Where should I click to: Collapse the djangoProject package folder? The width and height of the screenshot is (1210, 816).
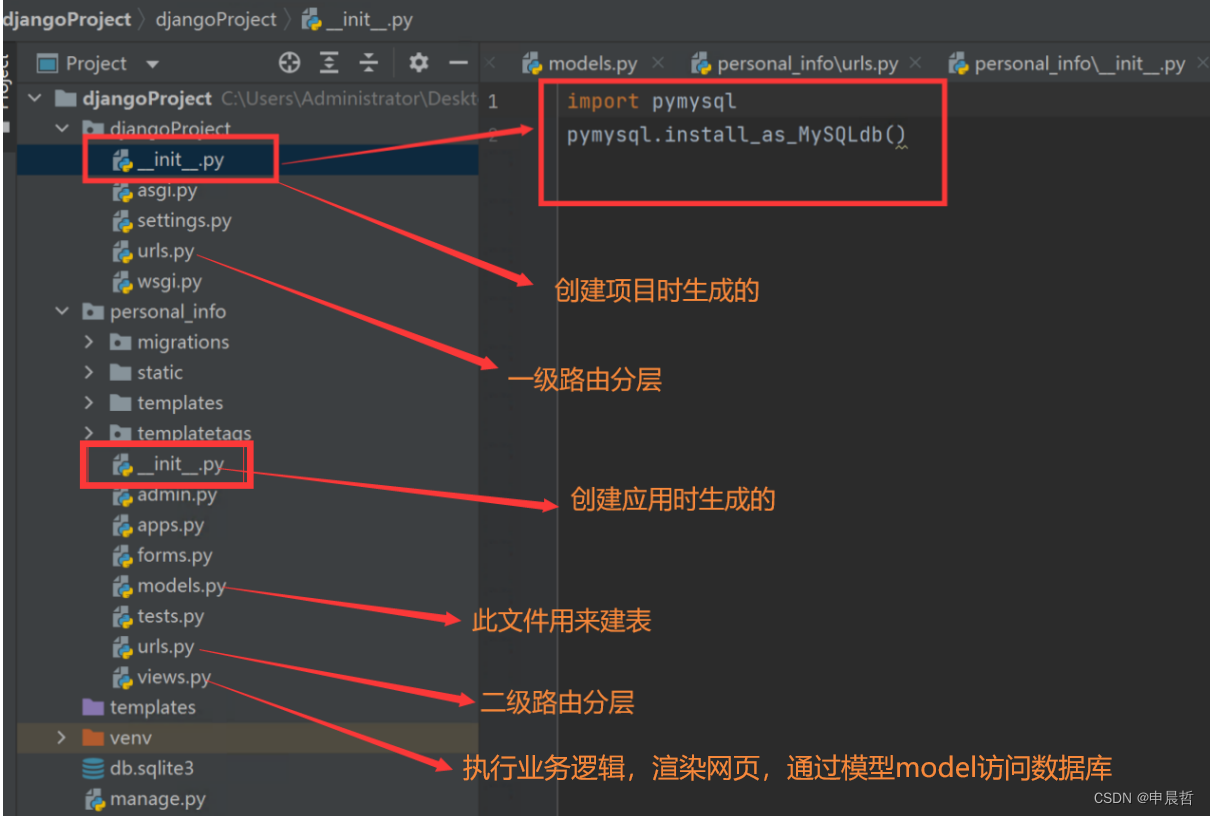(x=62, y=128)
